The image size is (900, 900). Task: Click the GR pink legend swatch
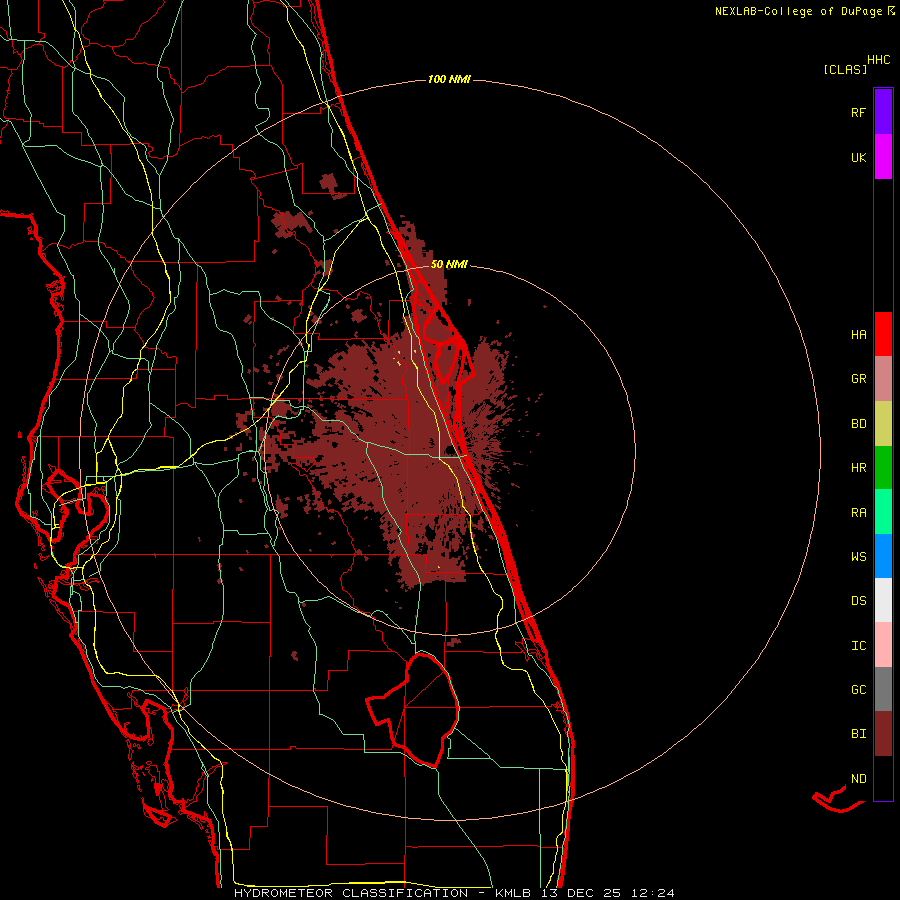pyautogui.click(x=883, y=379)
